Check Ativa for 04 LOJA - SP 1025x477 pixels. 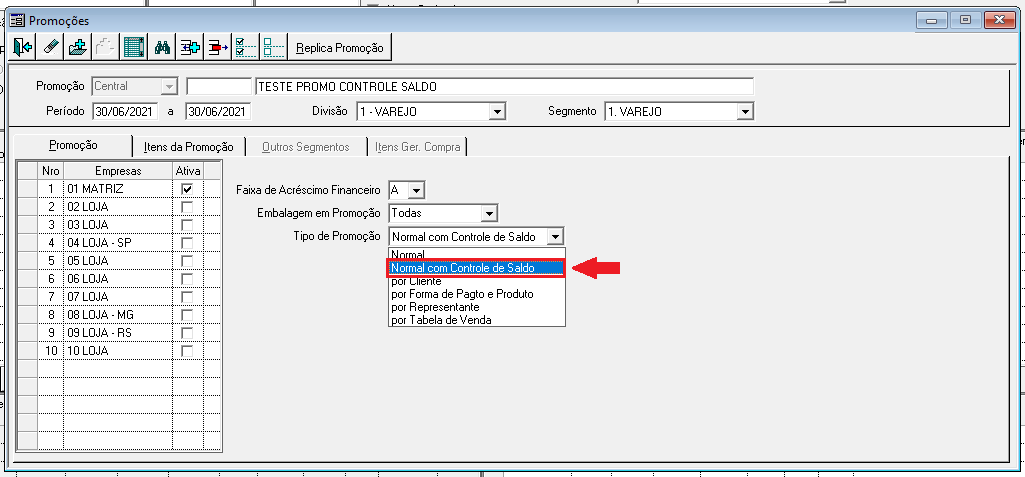(188, 242)
